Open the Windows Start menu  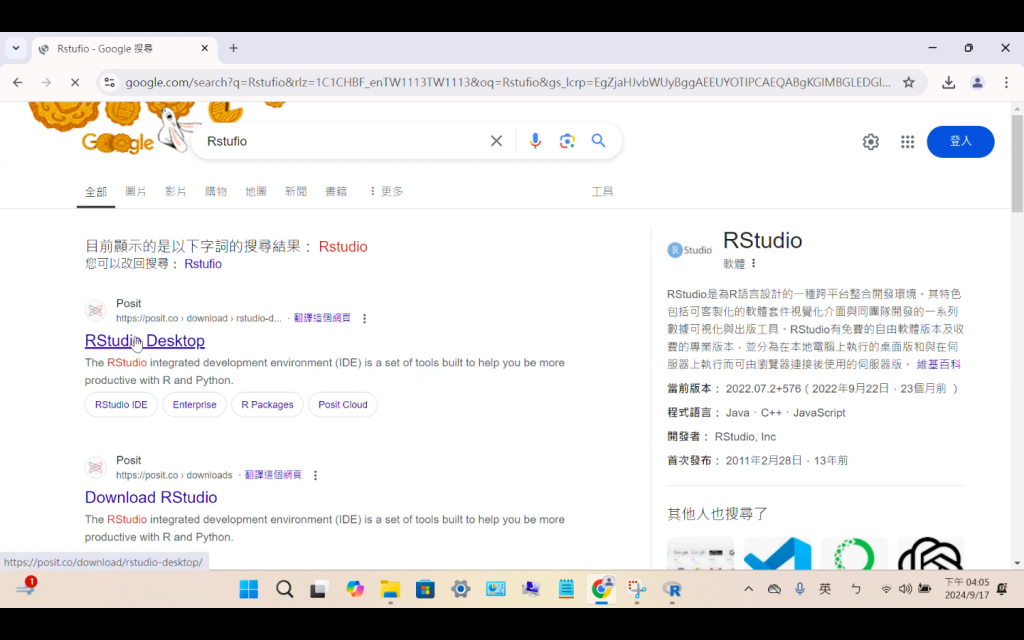pyautogui.click(x=249, y=589)
